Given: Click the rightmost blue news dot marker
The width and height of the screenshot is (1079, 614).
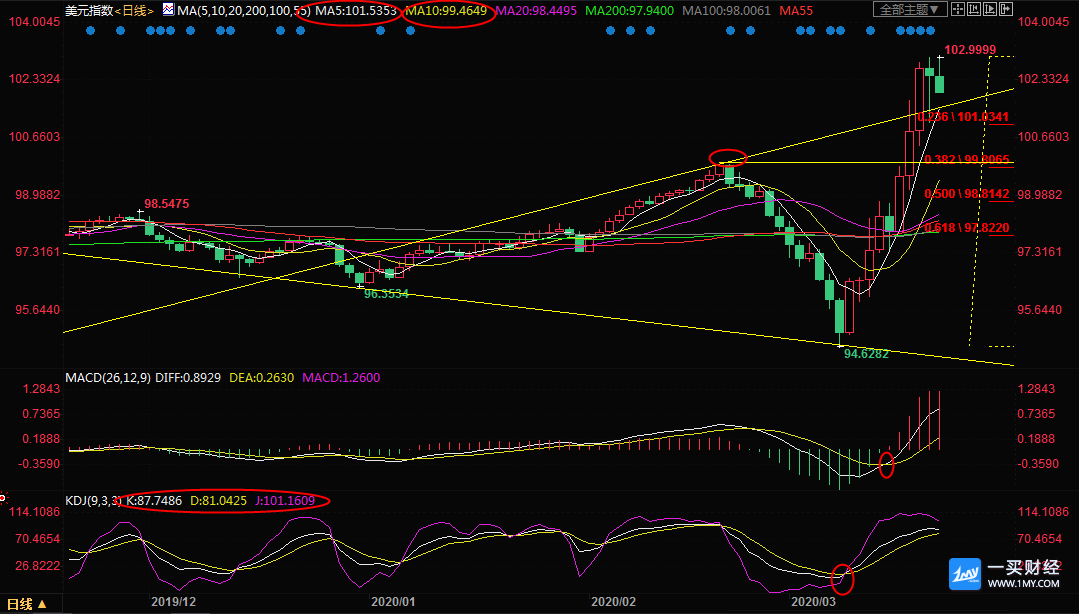Looking at the screenshot, I should [930, 31].
